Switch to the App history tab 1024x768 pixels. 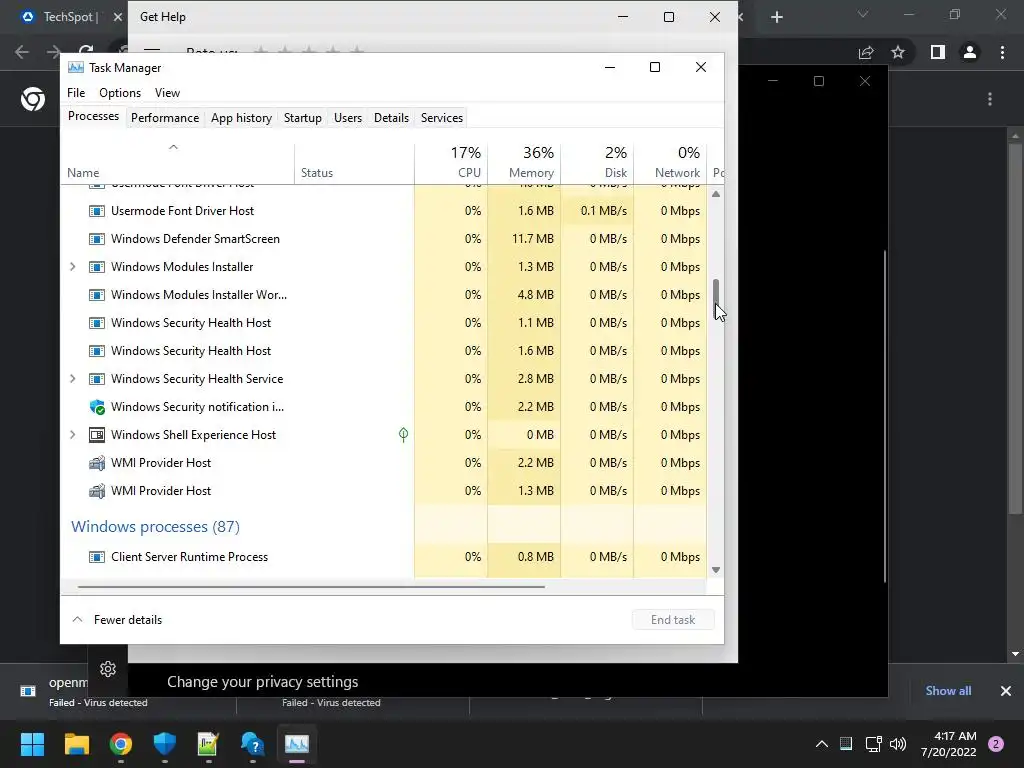point(241,118)
